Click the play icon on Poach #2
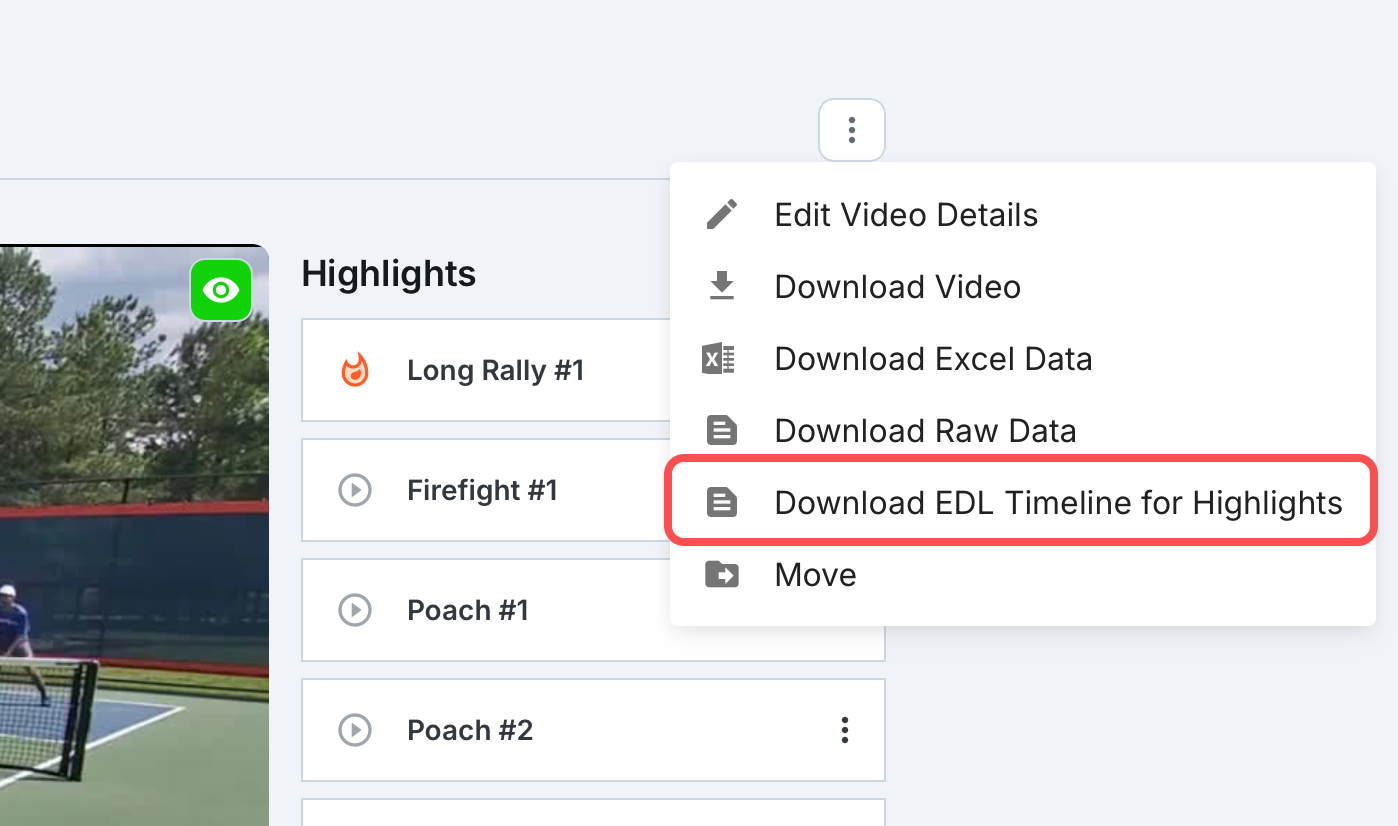Screen dimensions: 1398x826 tap(355, 730)
